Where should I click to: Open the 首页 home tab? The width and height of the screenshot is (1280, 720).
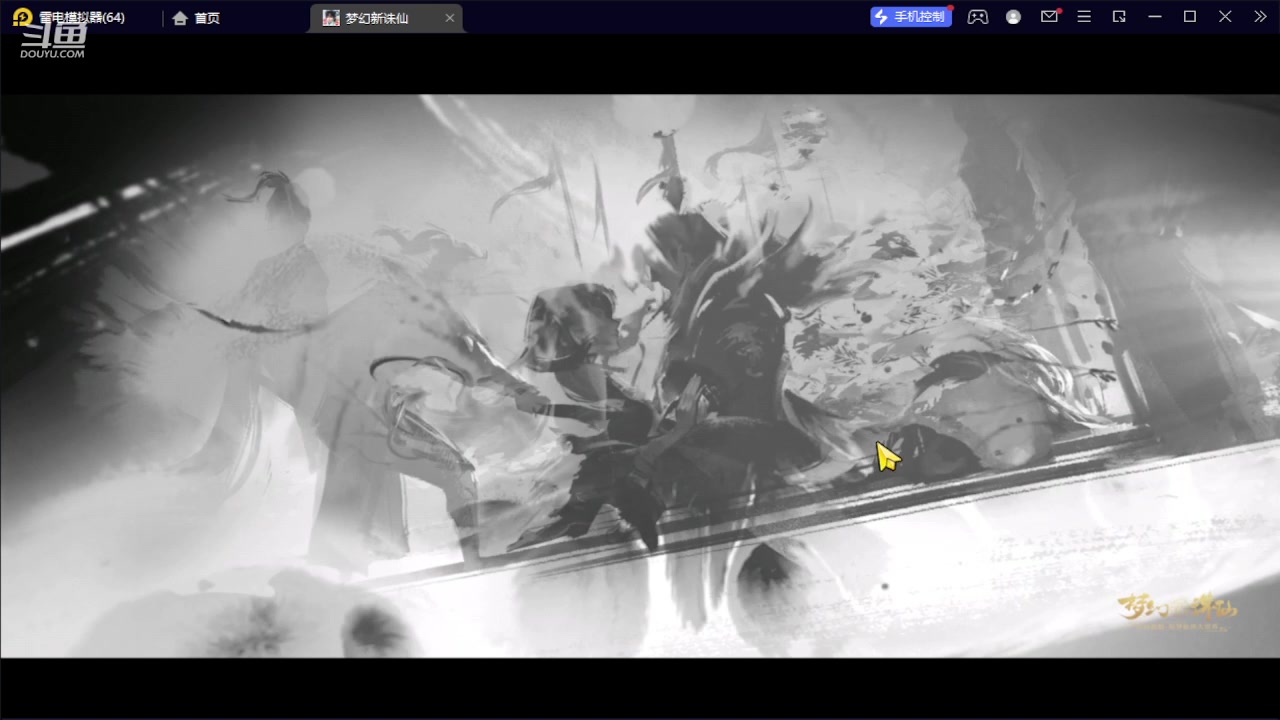coord(196,18)
